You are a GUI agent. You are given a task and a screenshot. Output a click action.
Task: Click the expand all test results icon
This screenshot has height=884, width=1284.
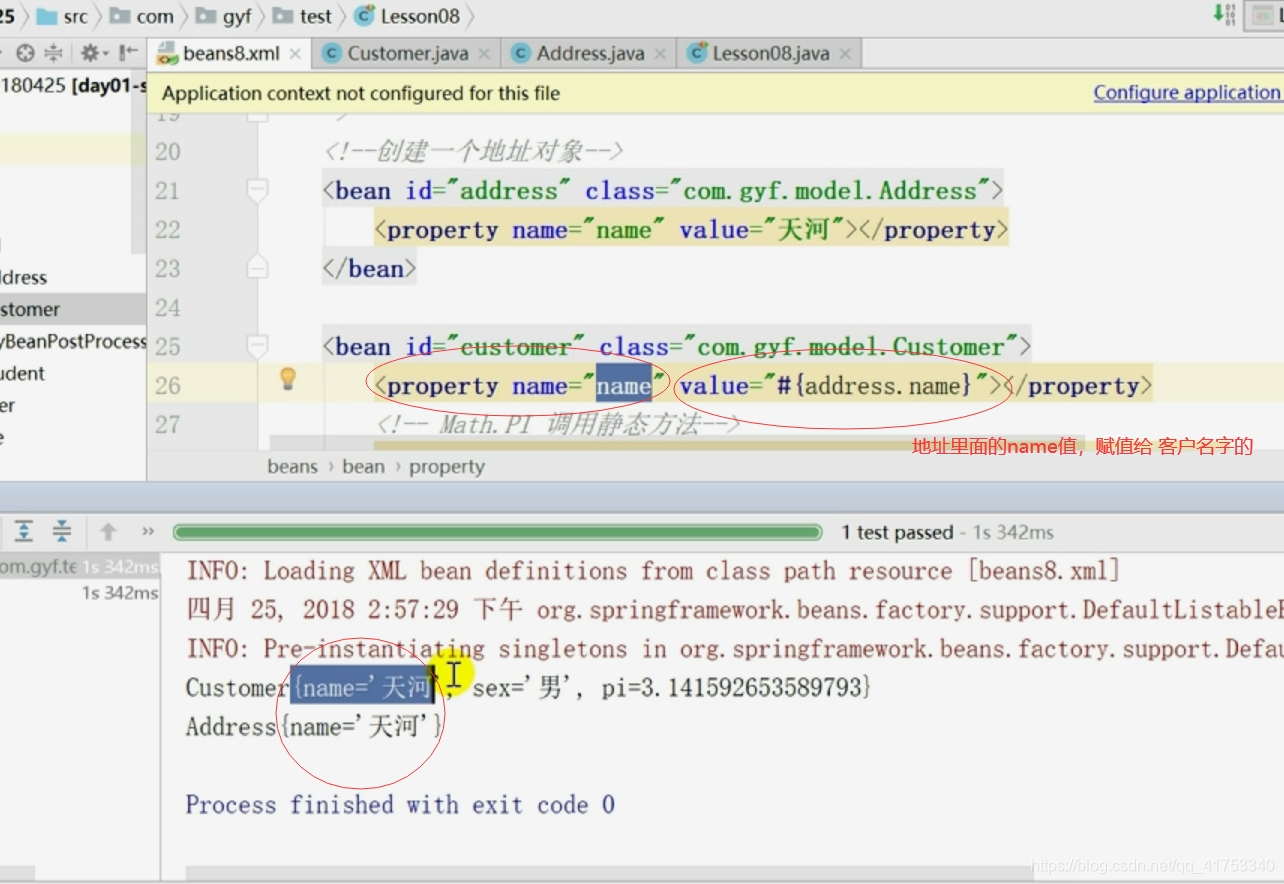point(24,532)
